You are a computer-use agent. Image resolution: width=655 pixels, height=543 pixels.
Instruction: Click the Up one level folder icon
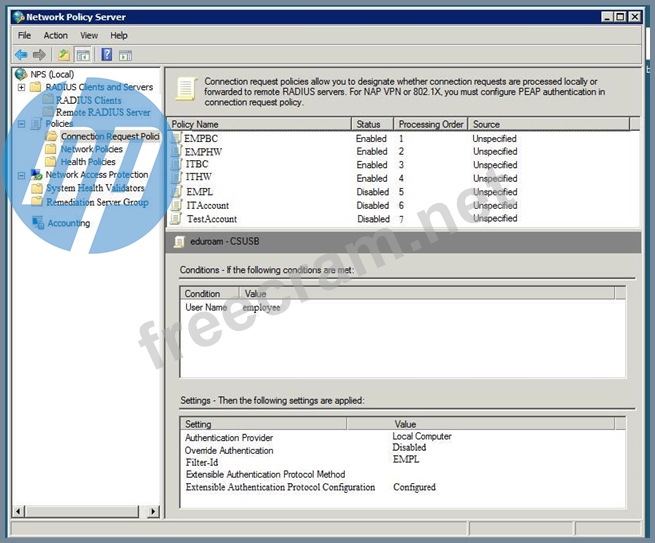pos(63,55)
